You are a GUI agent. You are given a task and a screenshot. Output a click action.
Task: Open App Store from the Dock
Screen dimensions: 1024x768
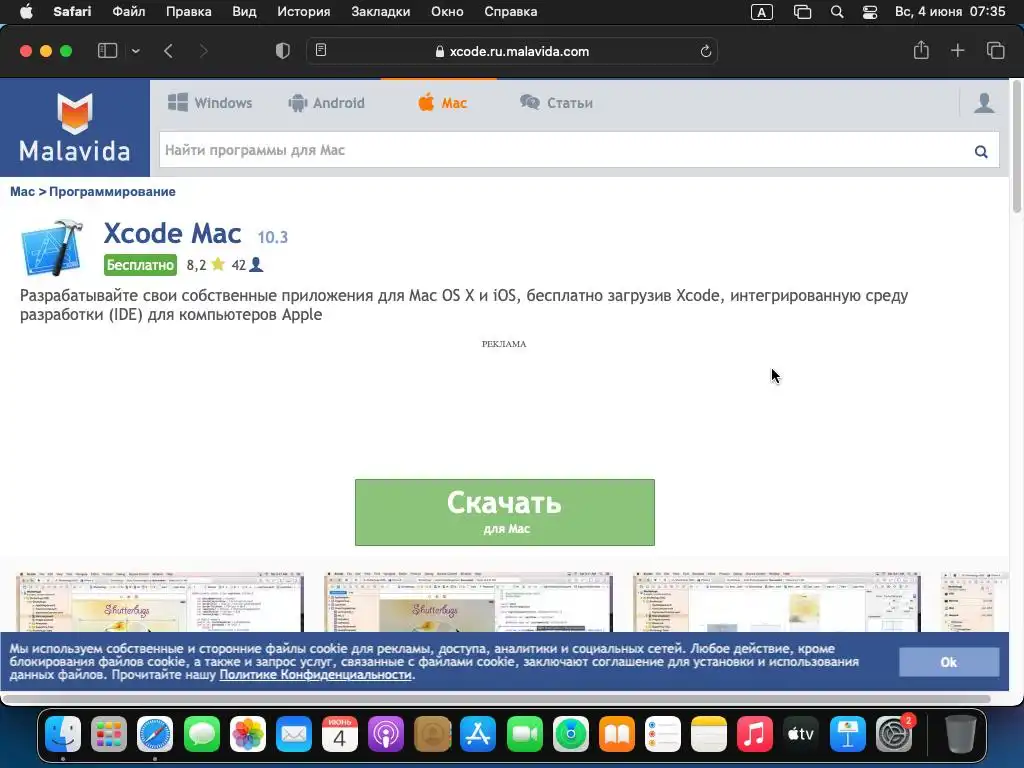(478, 734)
